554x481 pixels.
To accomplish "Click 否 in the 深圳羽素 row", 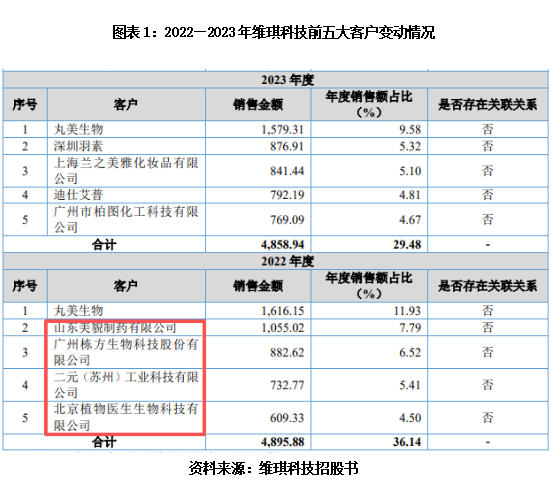I will click(x=488, y=146).
